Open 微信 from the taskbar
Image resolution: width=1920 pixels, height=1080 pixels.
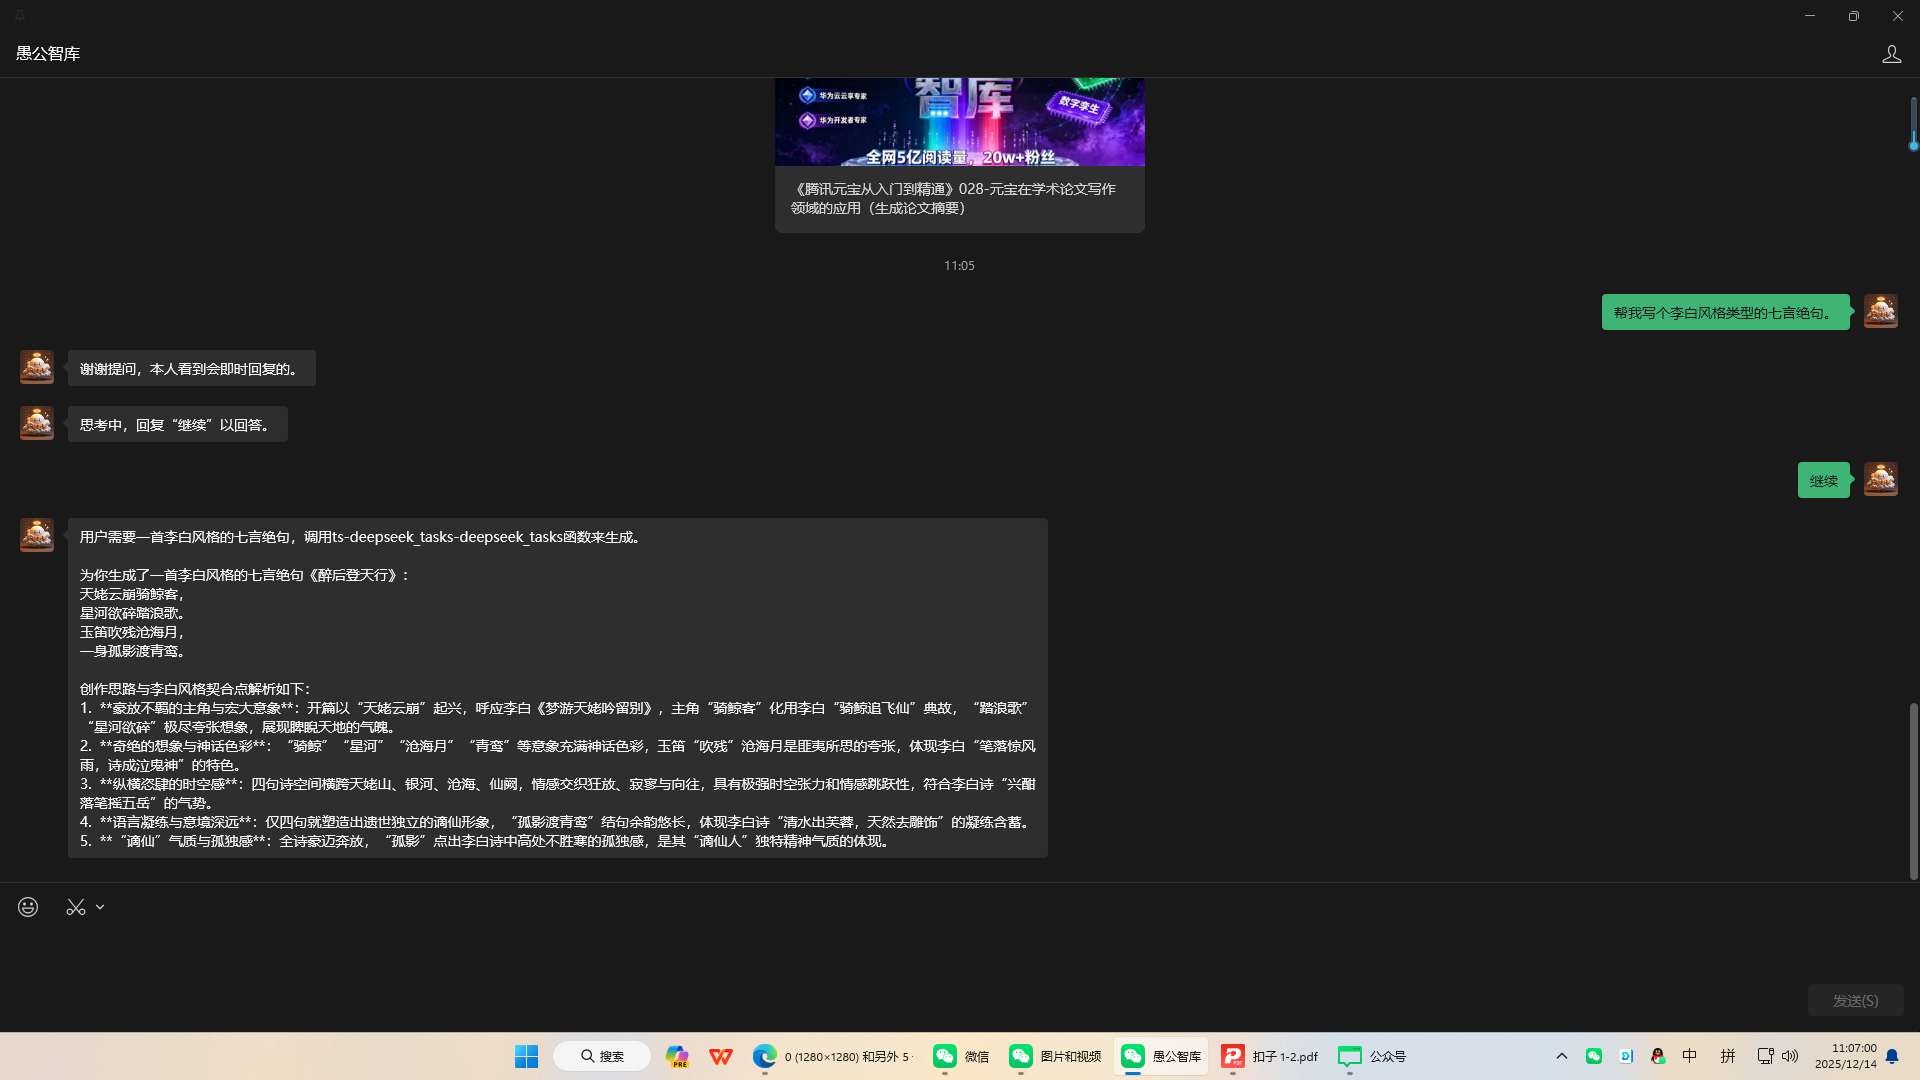pyautogui.click(x=959, y=1056)
